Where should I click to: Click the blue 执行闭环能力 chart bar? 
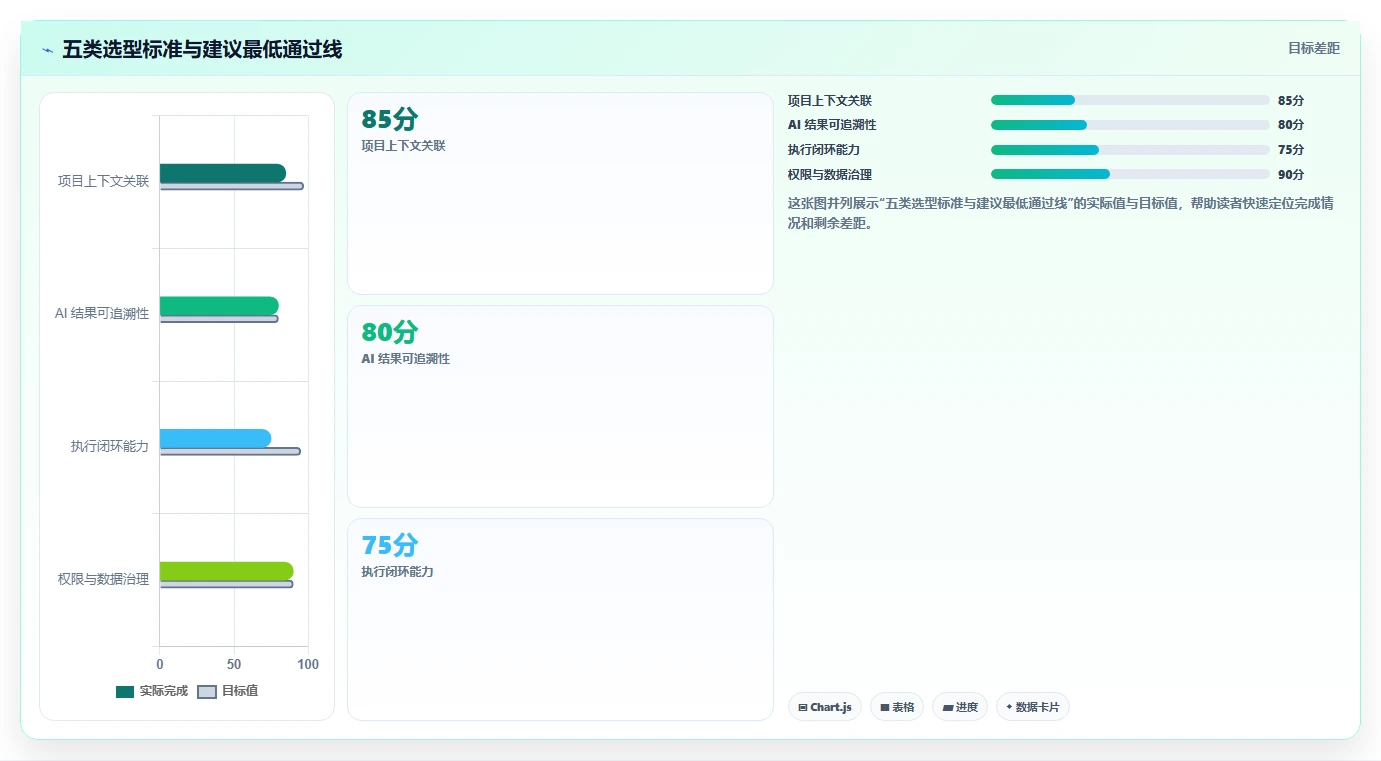(x=215, y=438)
